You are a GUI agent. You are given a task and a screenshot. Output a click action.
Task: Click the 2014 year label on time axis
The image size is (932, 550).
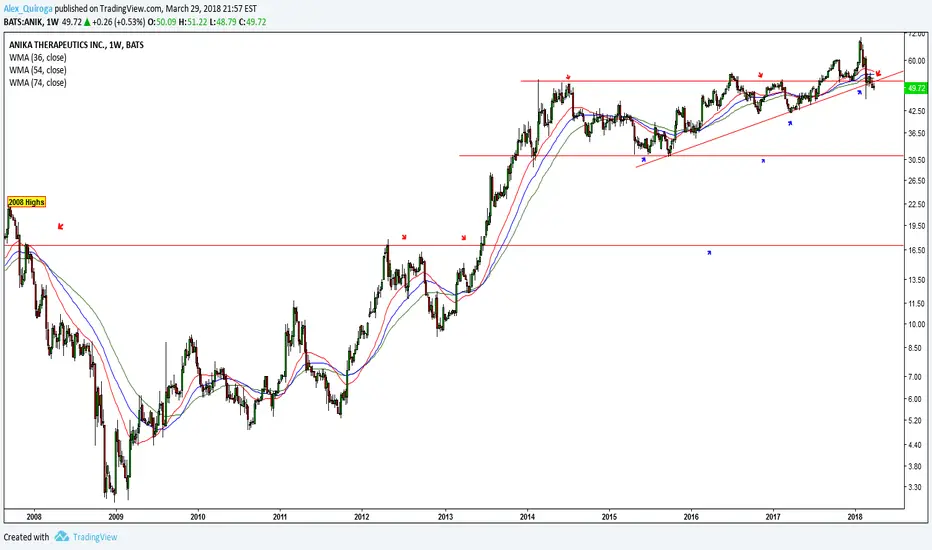pos(527,517)
